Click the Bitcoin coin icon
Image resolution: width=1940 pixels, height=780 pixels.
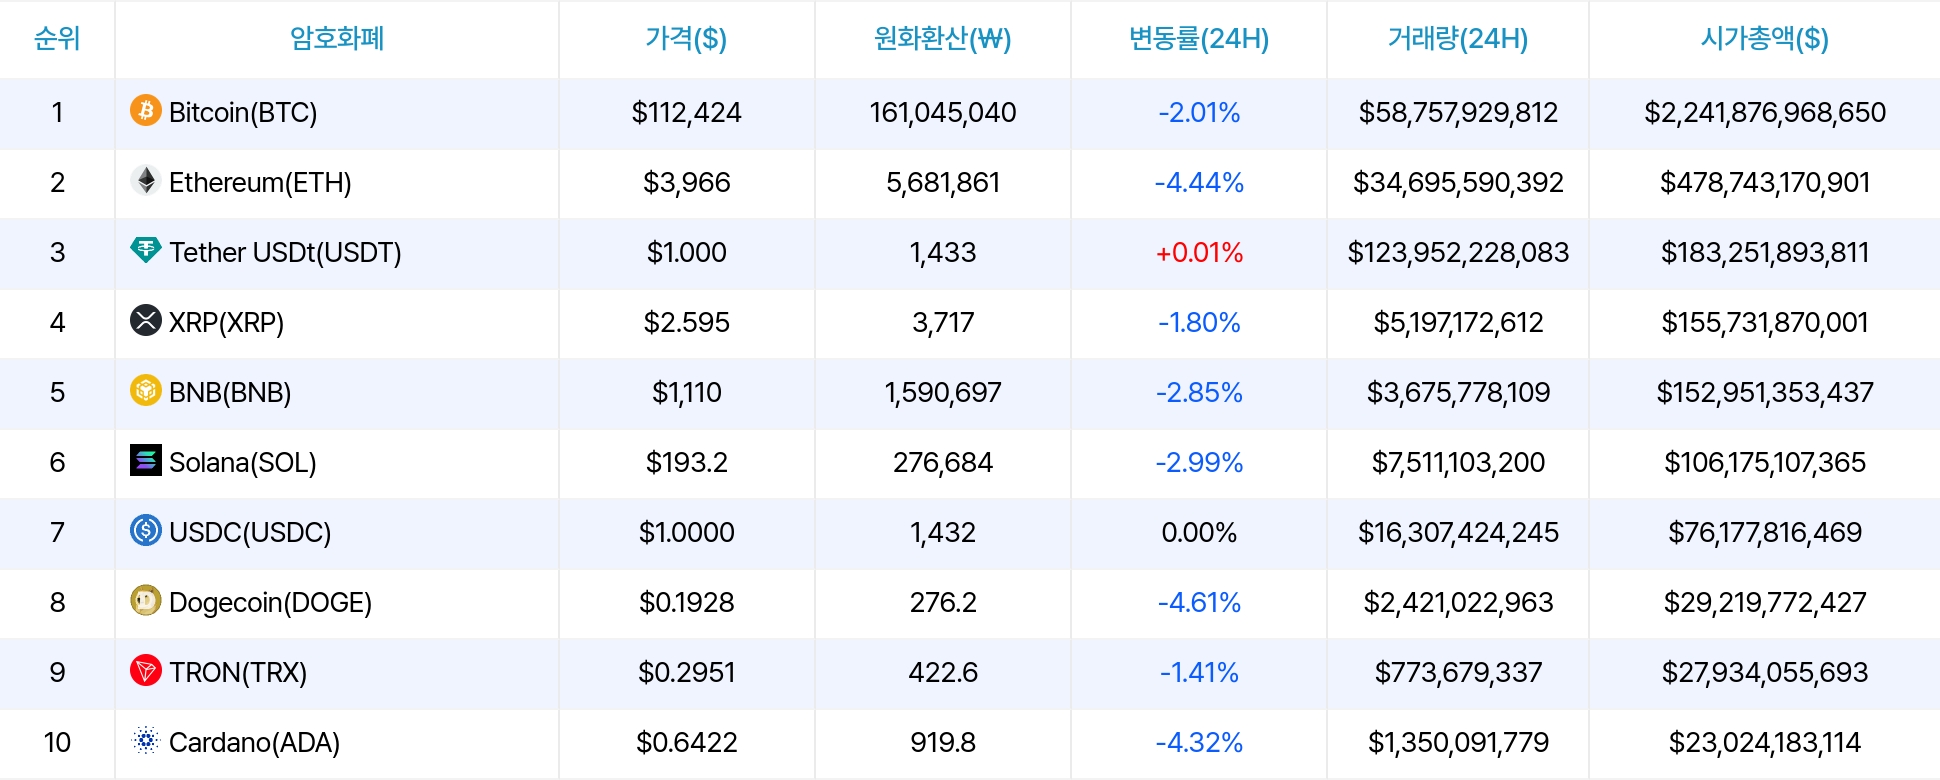(x=146, y=110)
